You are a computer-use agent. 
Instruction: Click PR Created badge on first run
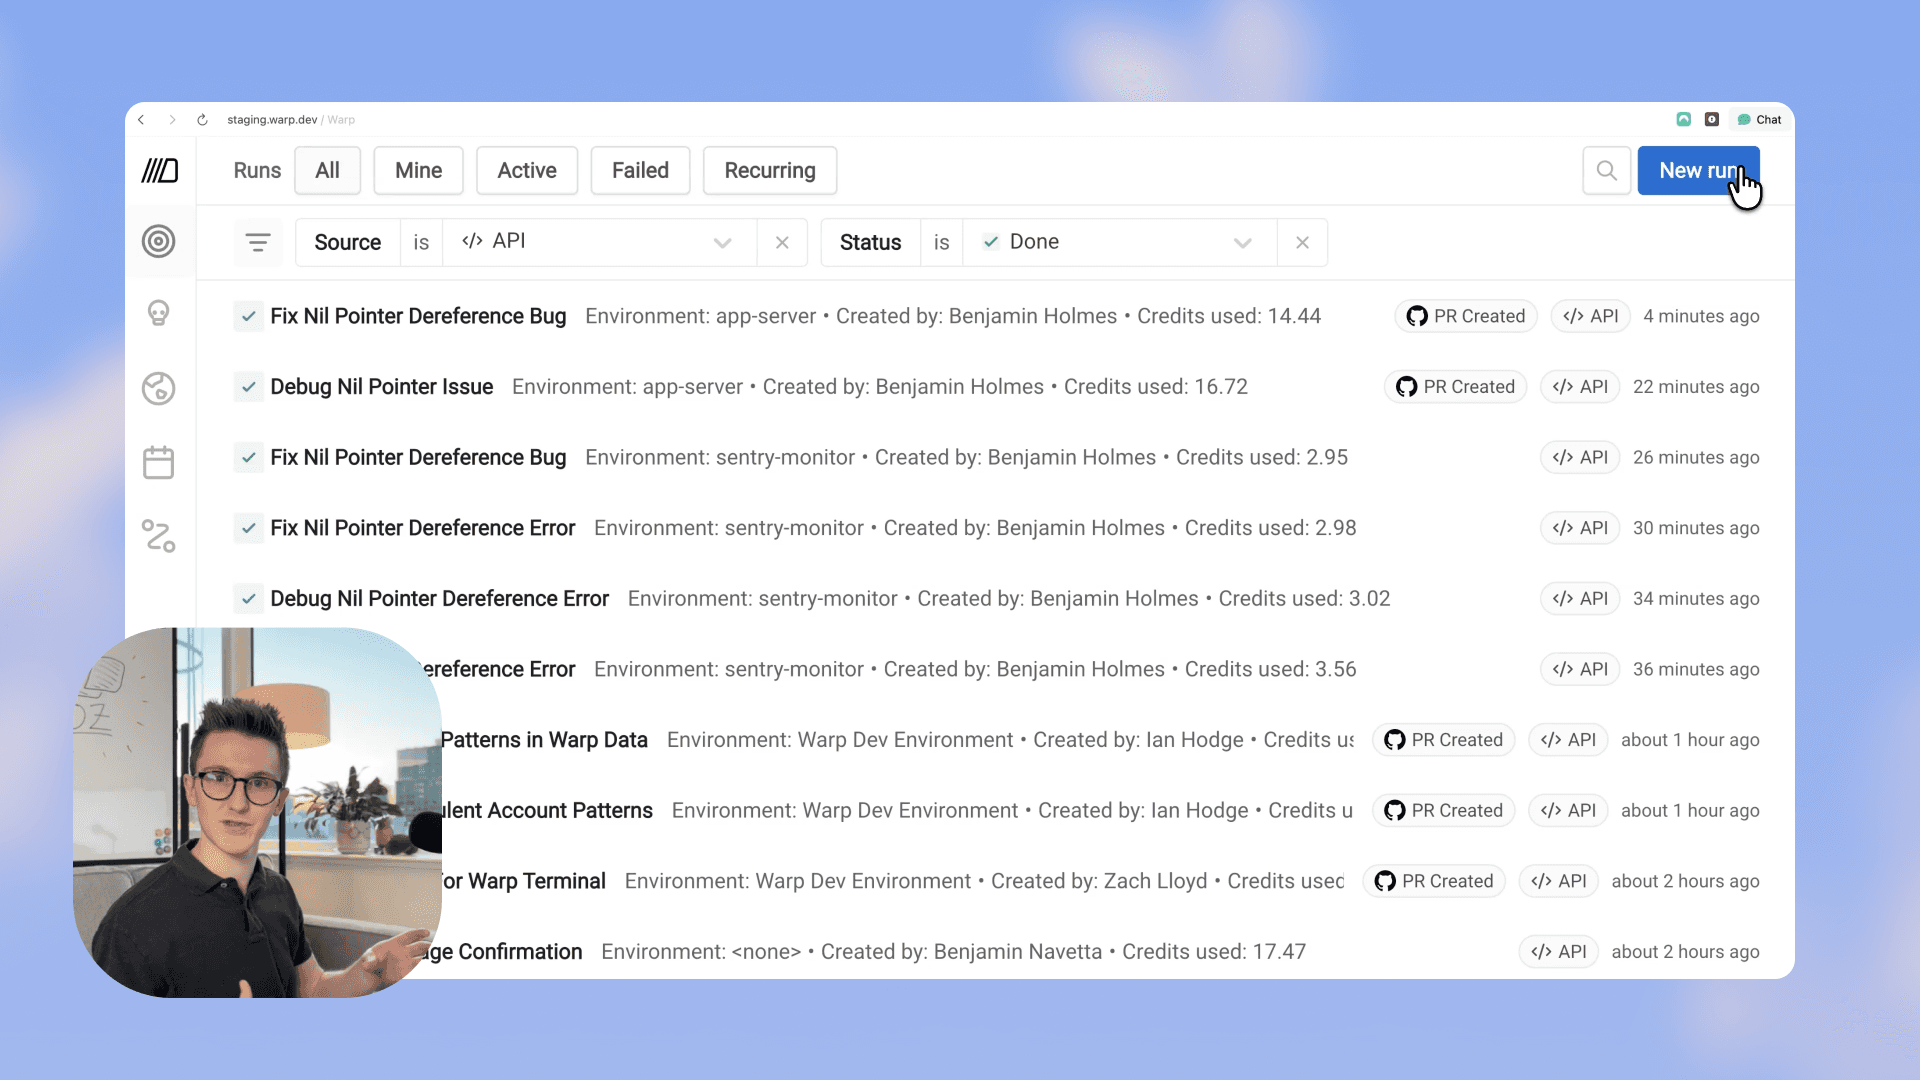click(x=1466, y=316)
